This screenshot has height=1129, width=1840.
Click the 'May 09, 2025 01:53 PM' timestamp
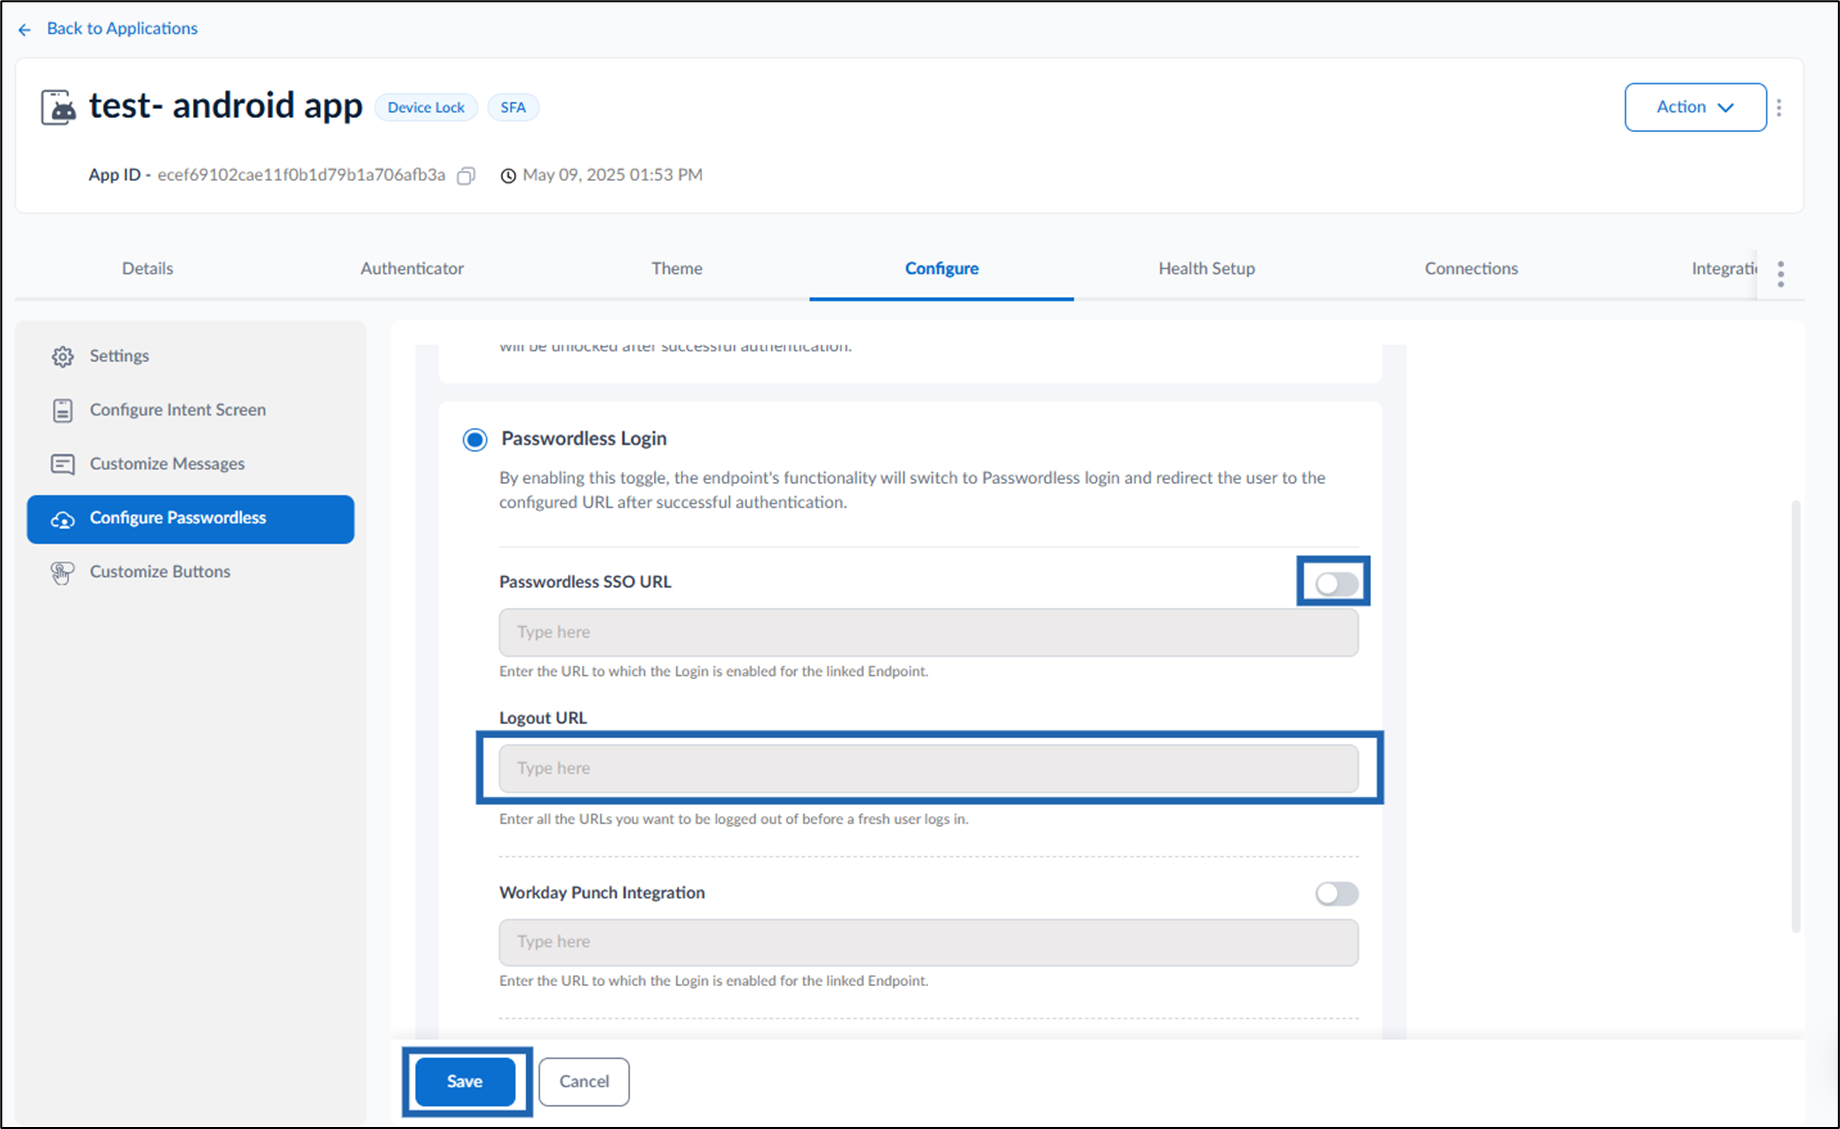click(612, 174)
